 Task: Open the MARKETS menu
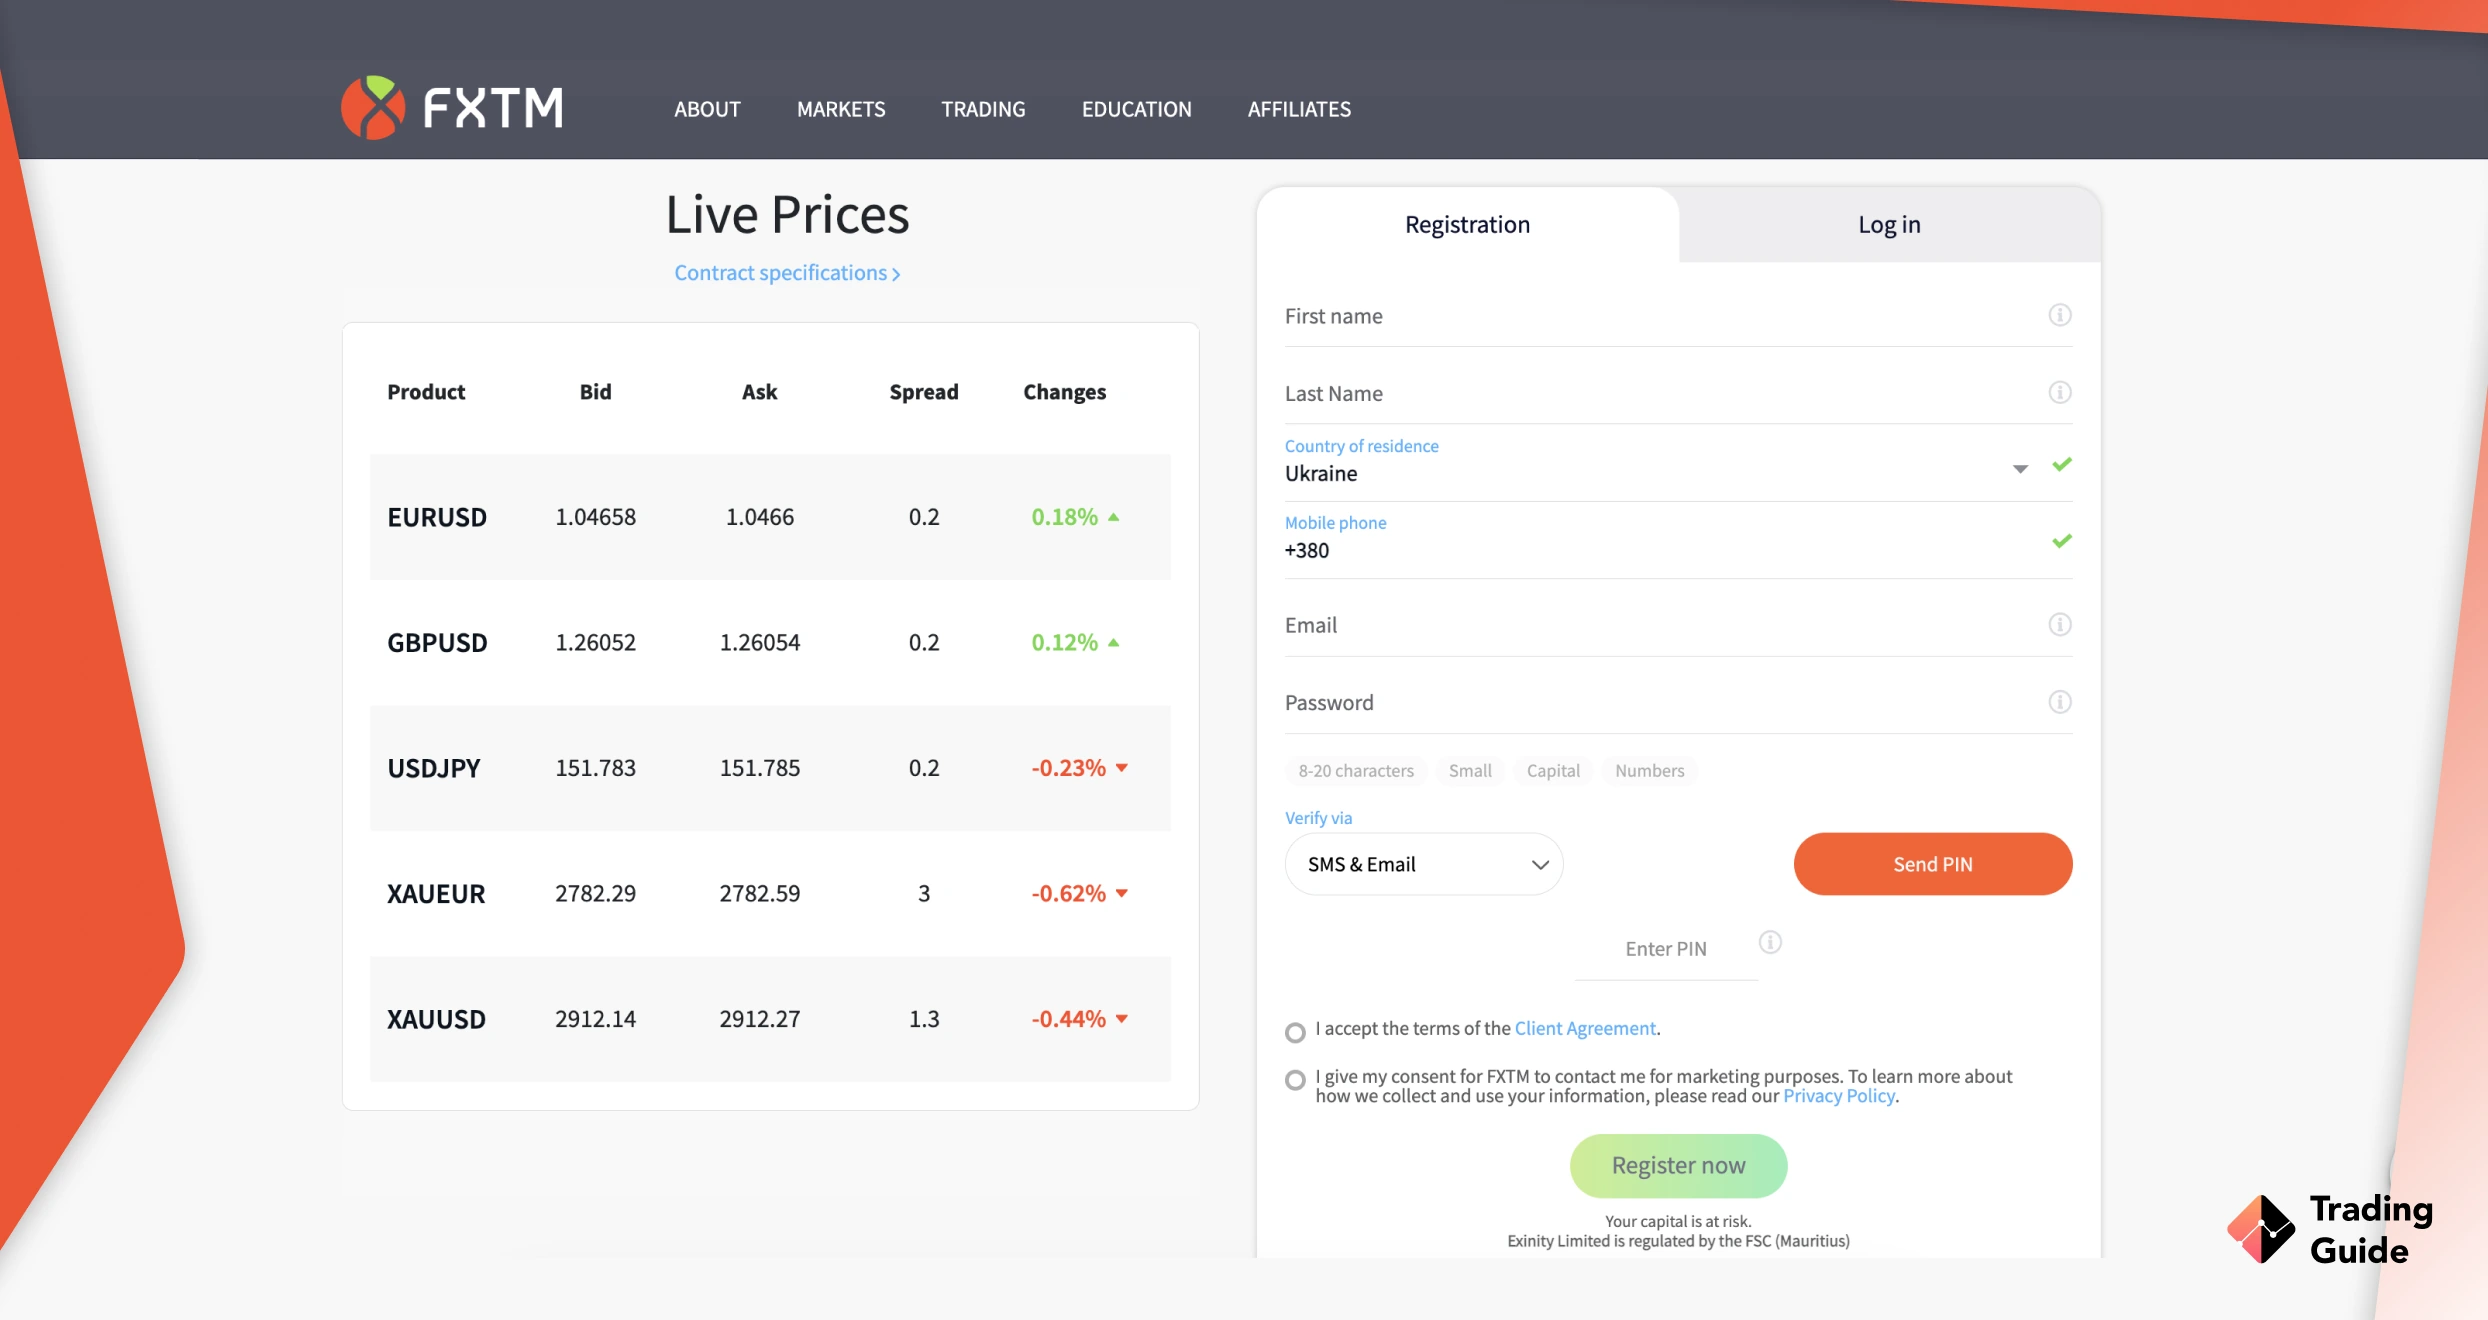841,109
